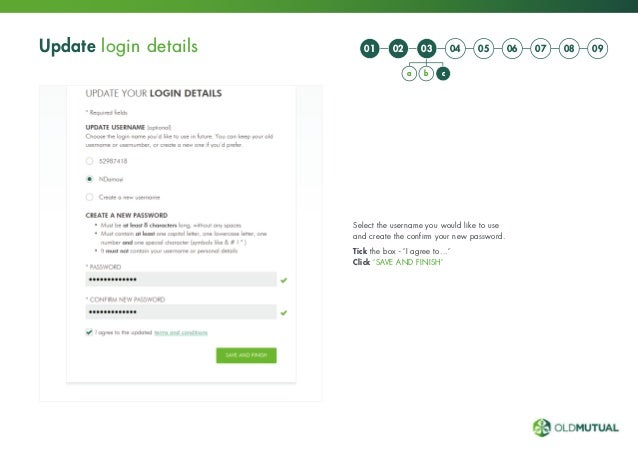Go to step 07 circle
The image size is (638, 452).
[540, 48]
